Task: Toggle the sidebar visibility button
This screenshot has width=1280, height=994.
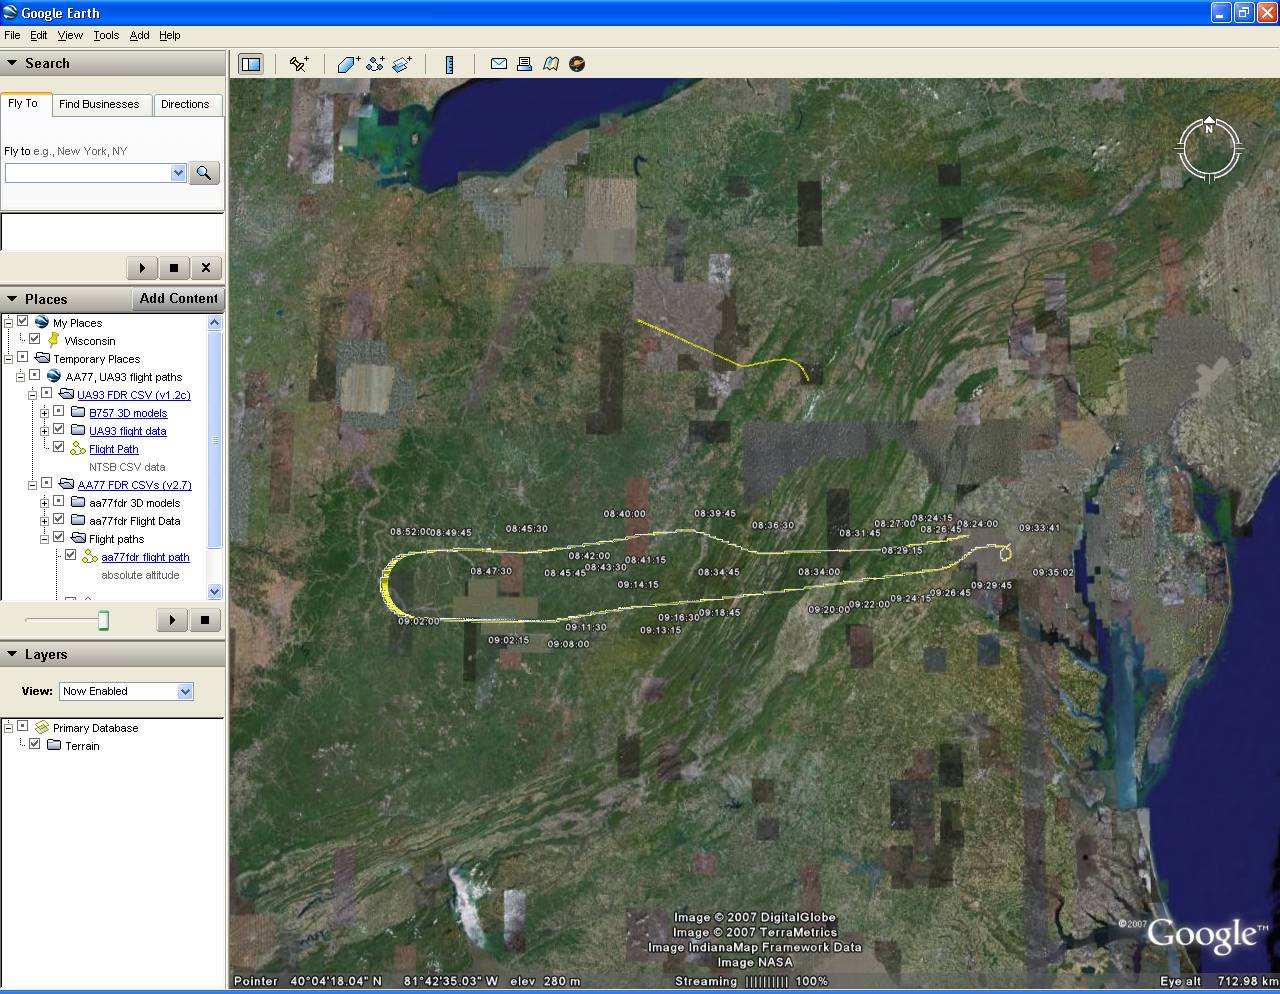Action: (x=251, y=64)
